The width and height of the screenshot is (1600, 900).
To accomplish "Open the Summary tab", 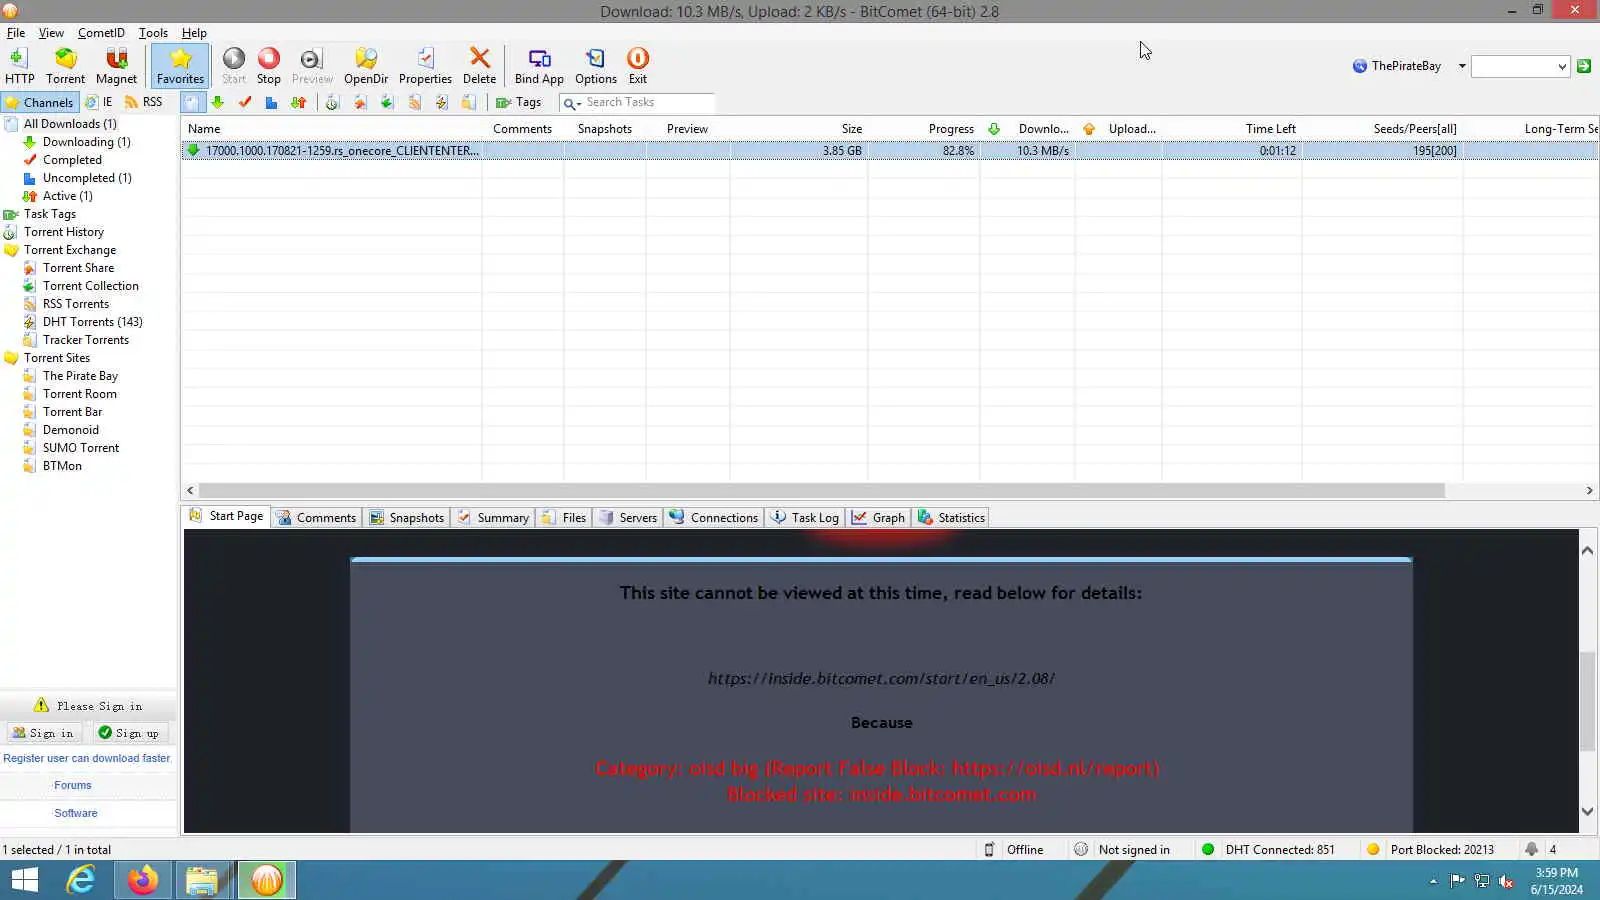I will [x=493, y=517].
